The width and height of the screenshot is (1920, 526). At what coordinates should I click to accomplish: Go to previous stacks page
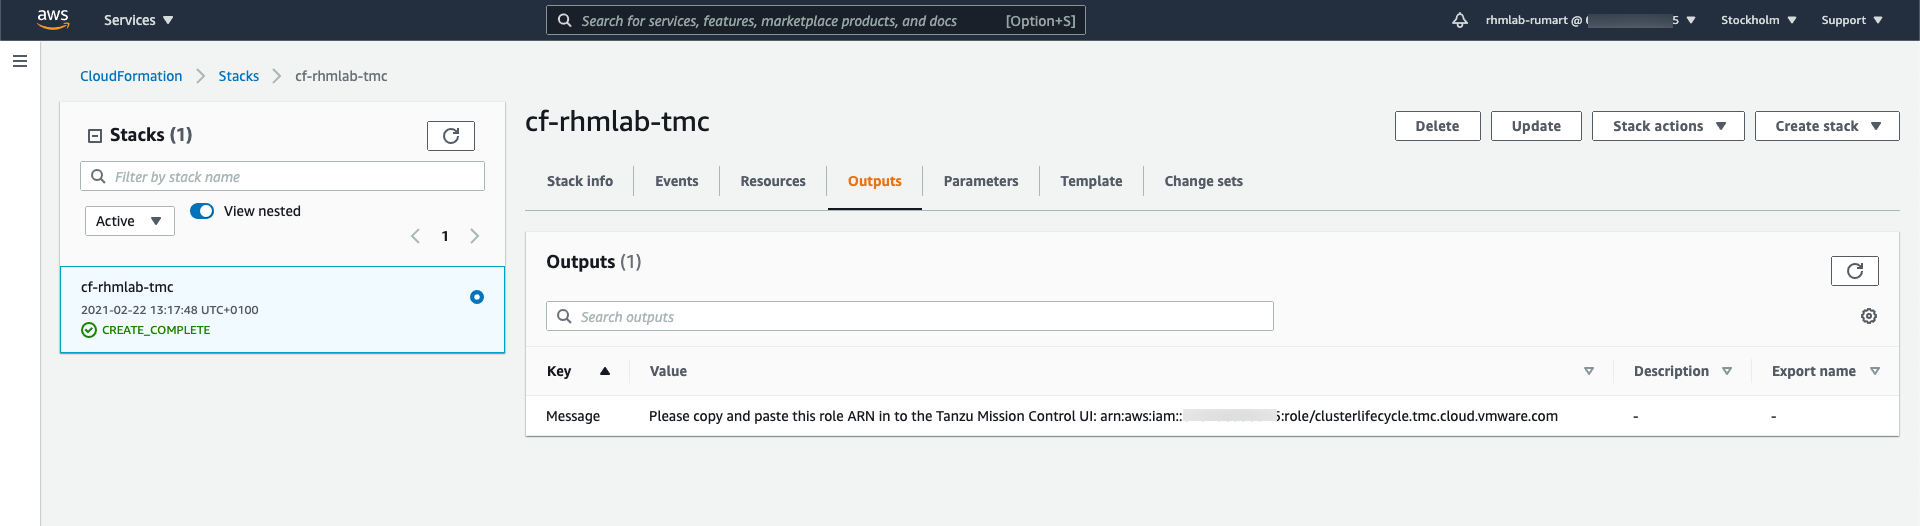coord(415,236)
